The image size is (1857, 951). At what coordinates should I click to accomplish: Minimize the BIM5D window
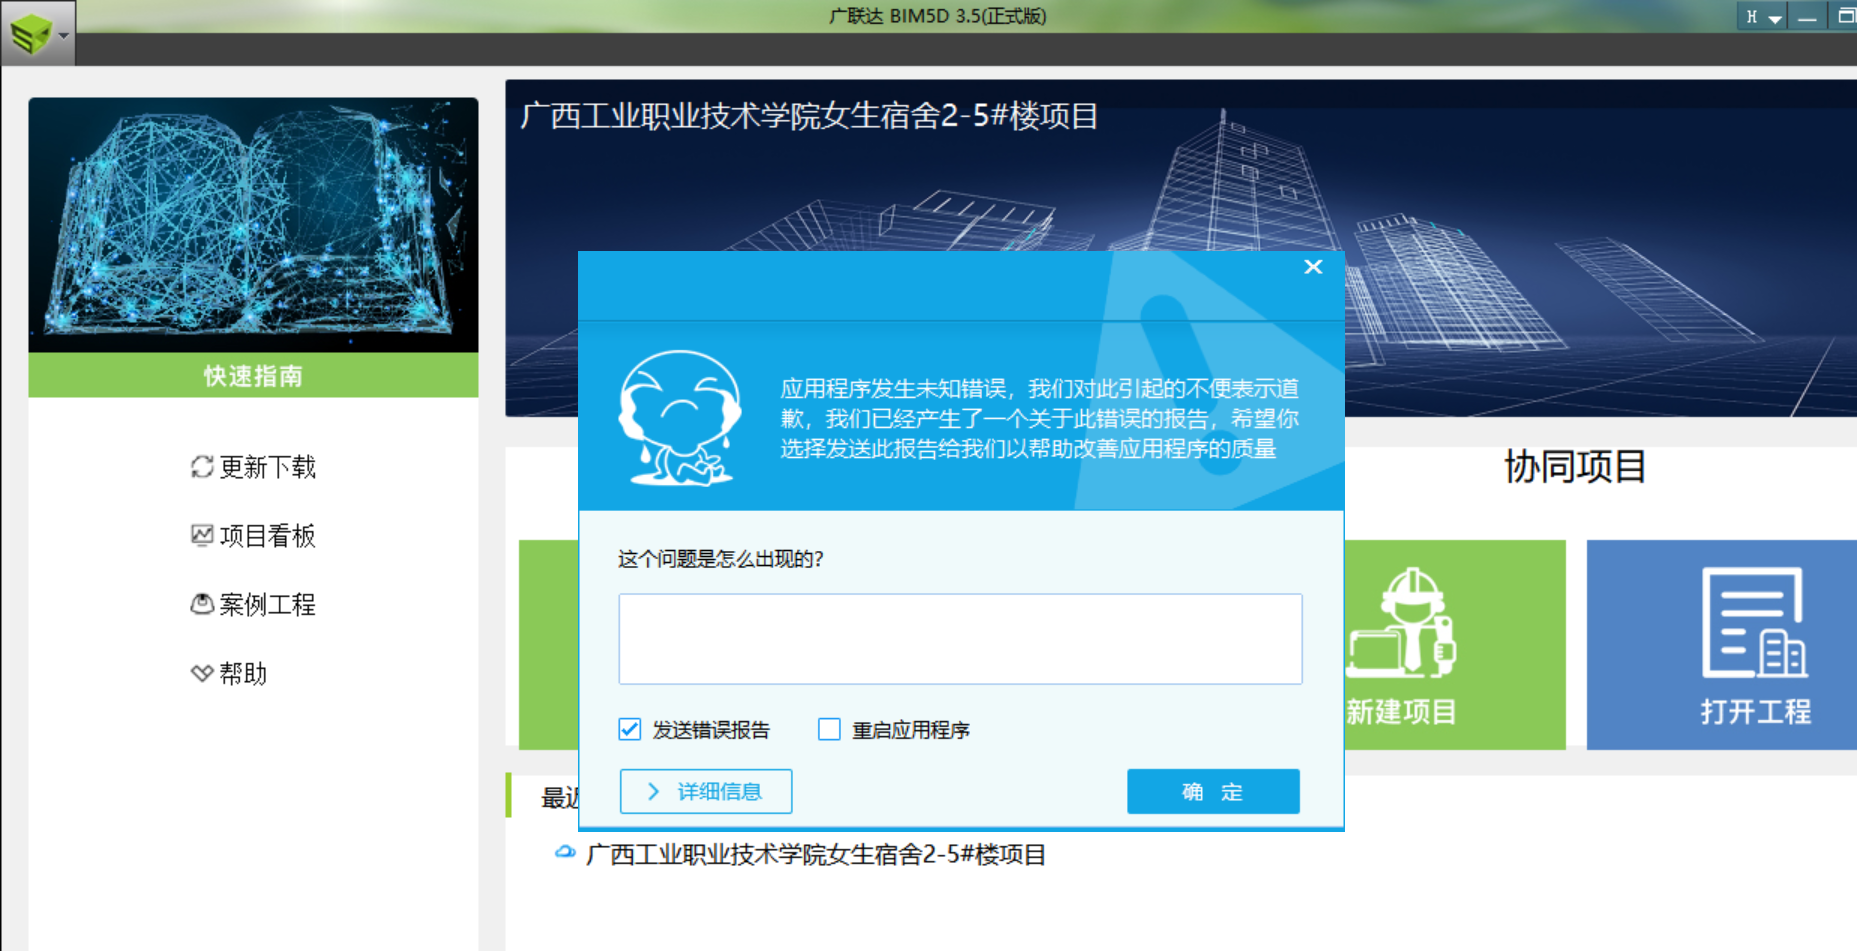[x=1807, y=17]
